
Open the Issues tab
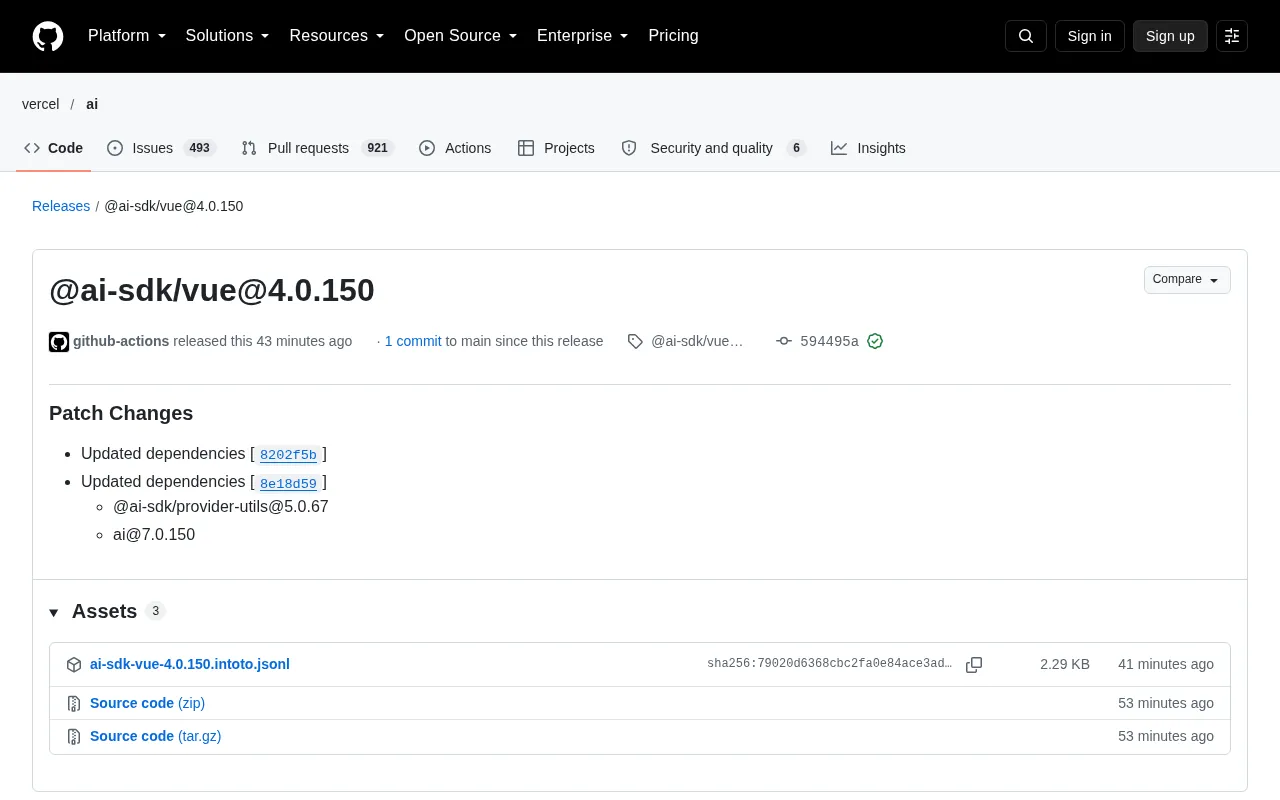point(160,148)
